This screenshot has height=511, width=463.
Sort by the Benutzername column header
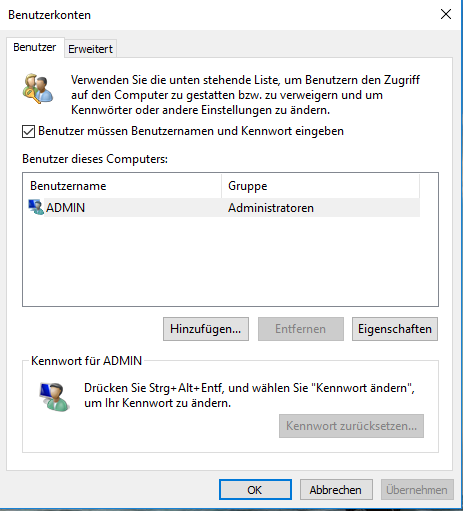[122, 186]
